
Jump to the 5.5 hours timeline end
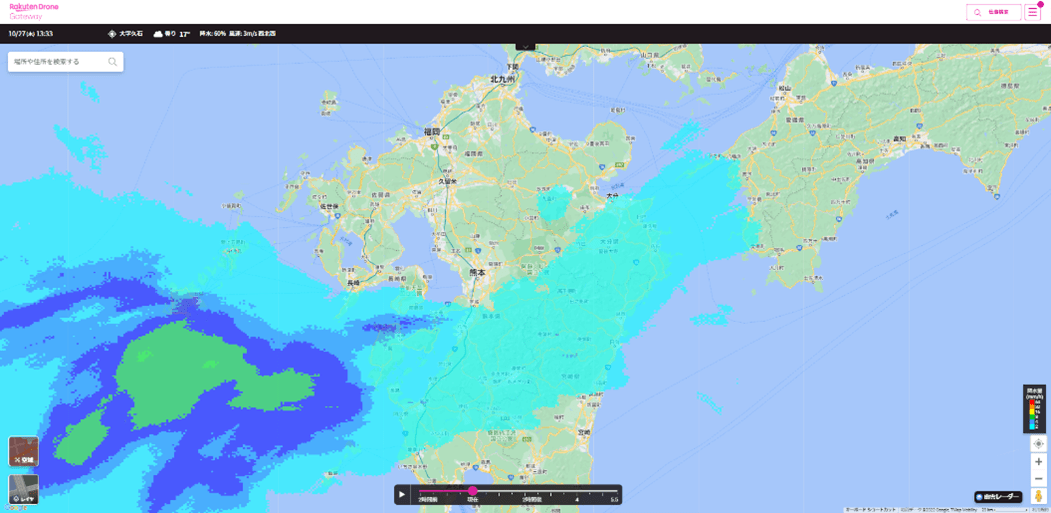pyautogui.click(x=613, y=500)
